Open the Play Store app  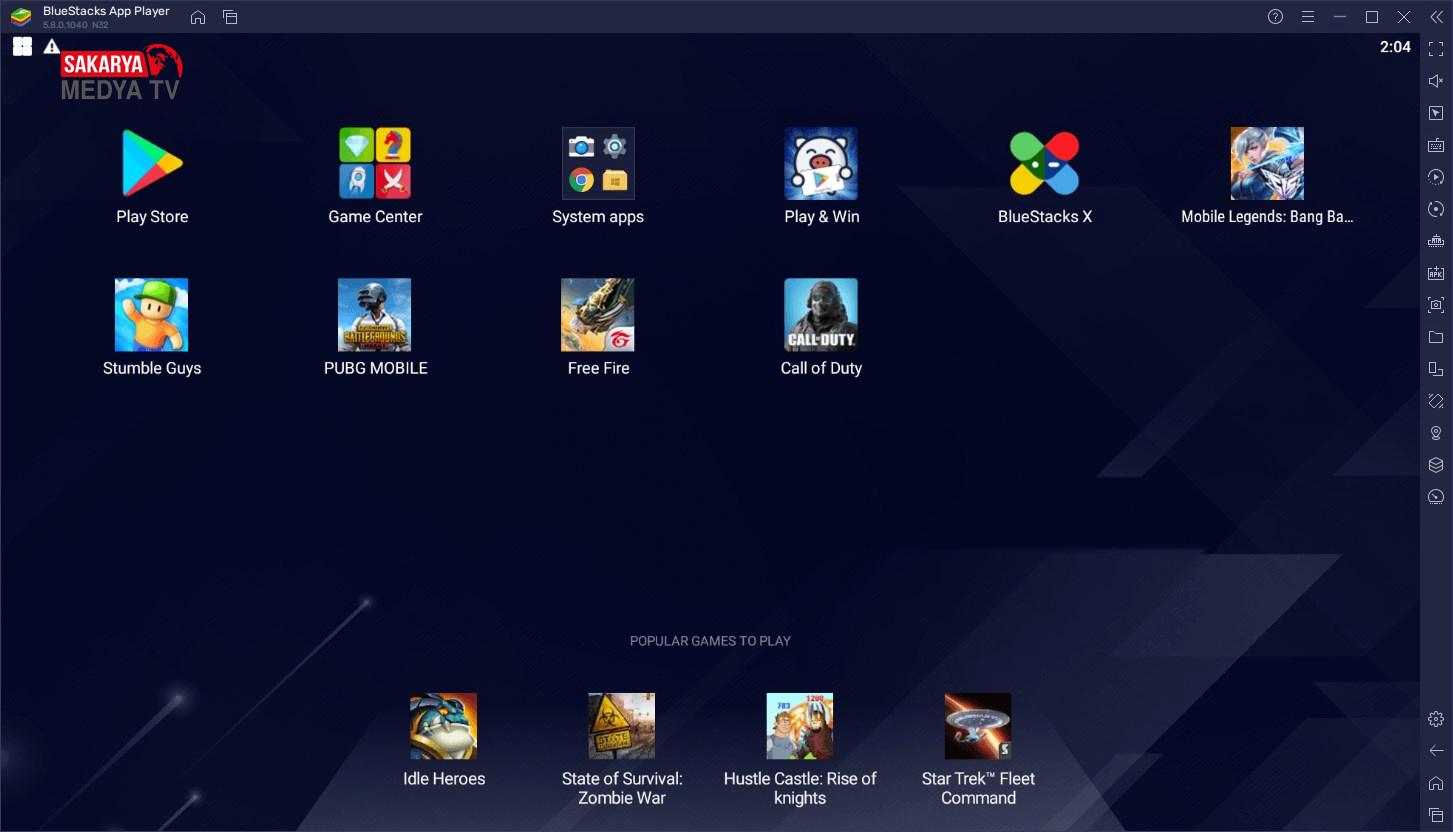pos(152,164)
